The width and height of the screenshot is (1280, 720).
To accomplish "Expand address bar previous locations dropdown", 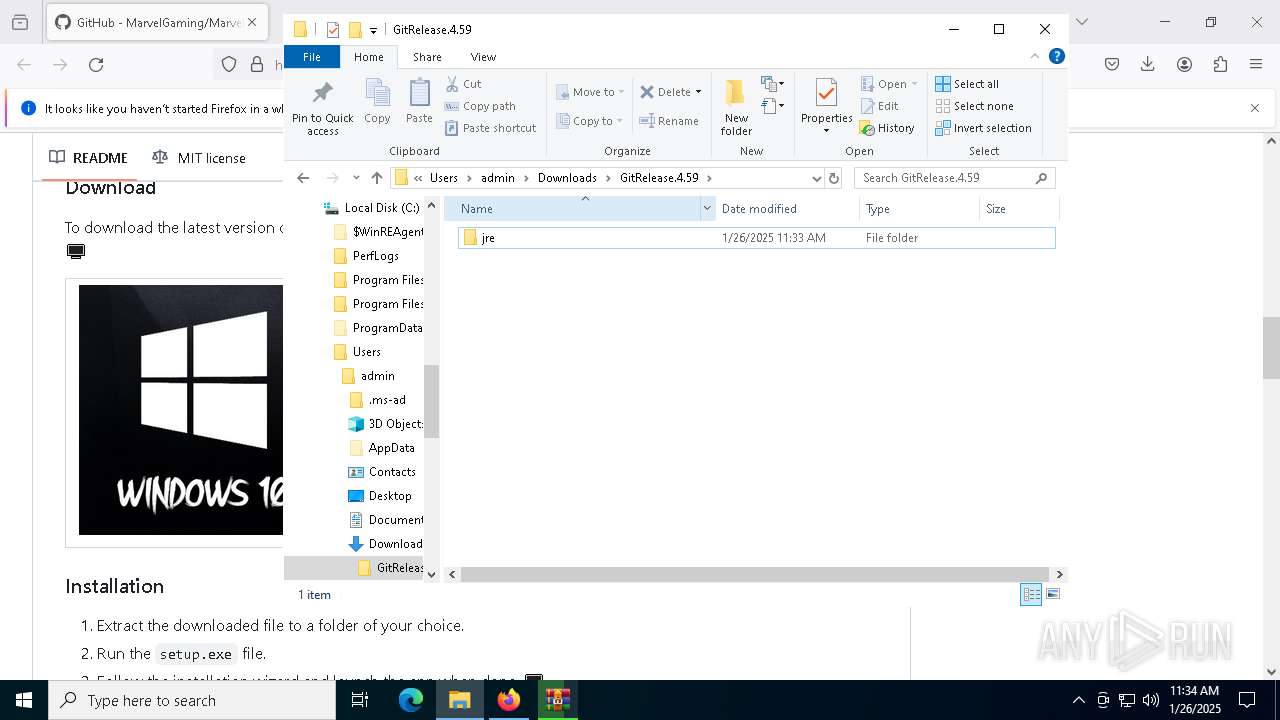I will click(x=817, y=178).
